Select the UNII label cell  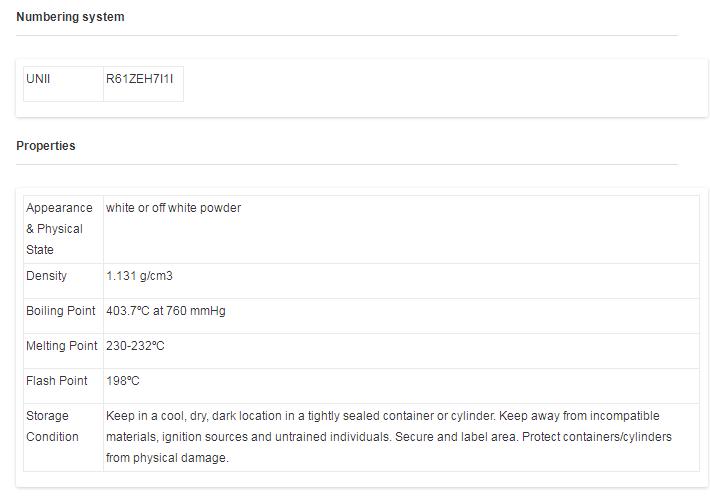pos(63,84)
